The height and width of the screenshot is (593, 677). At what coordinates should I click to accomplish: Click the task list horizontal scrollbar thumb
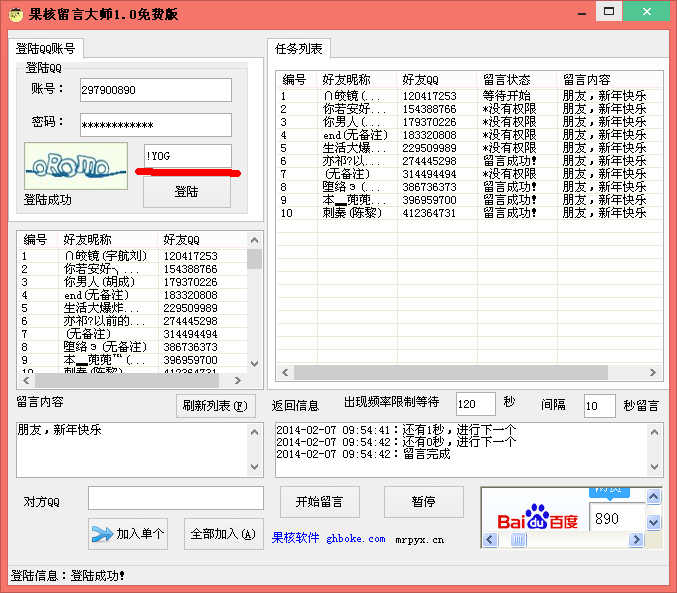[451, 372]
